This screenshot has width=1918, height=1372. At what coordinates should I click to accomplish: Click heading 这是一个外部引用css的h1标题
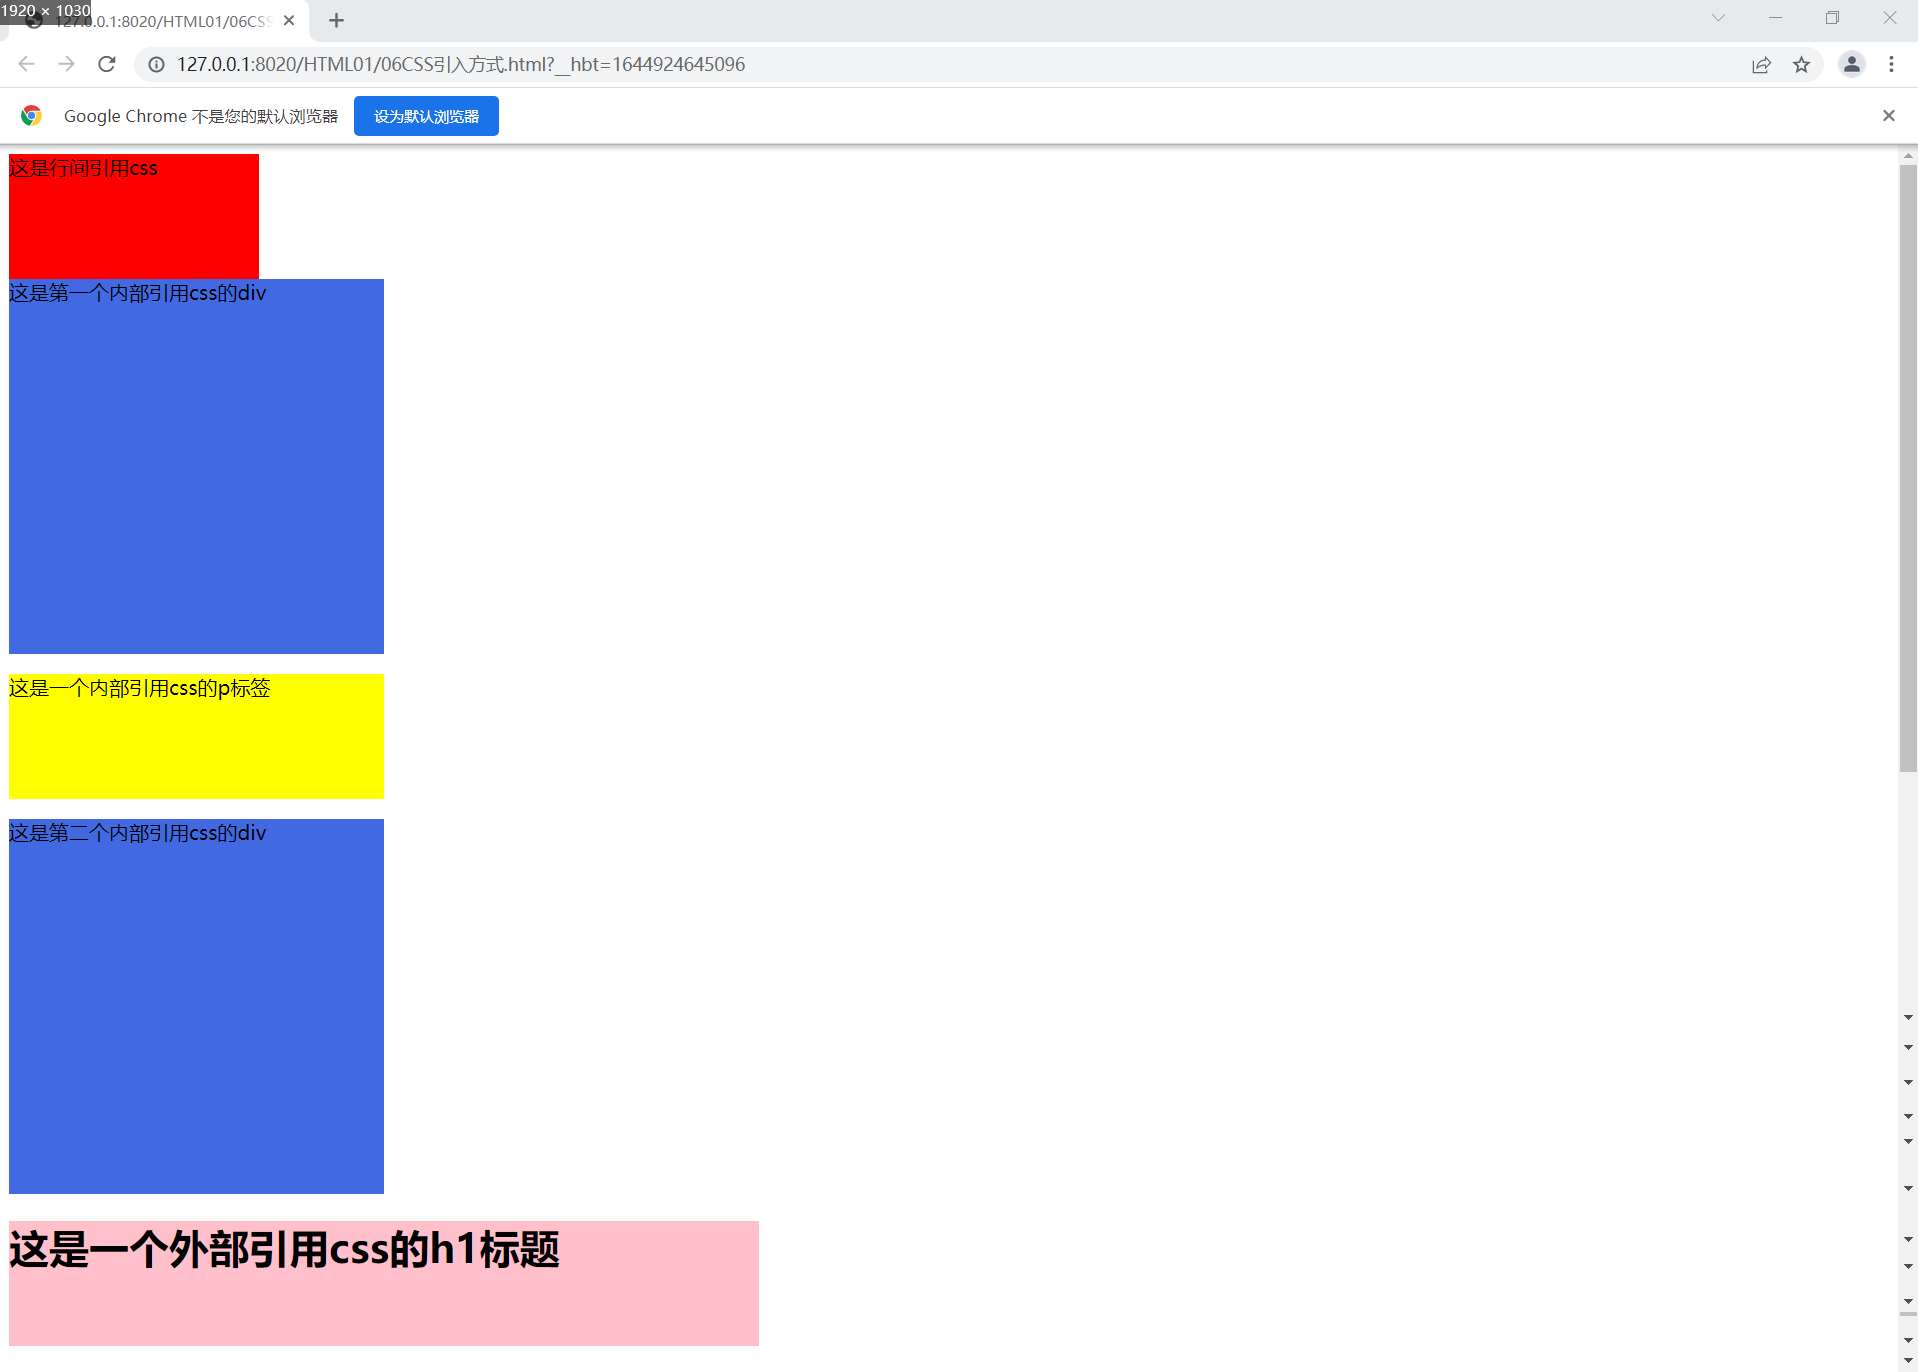coord(284,1249)
